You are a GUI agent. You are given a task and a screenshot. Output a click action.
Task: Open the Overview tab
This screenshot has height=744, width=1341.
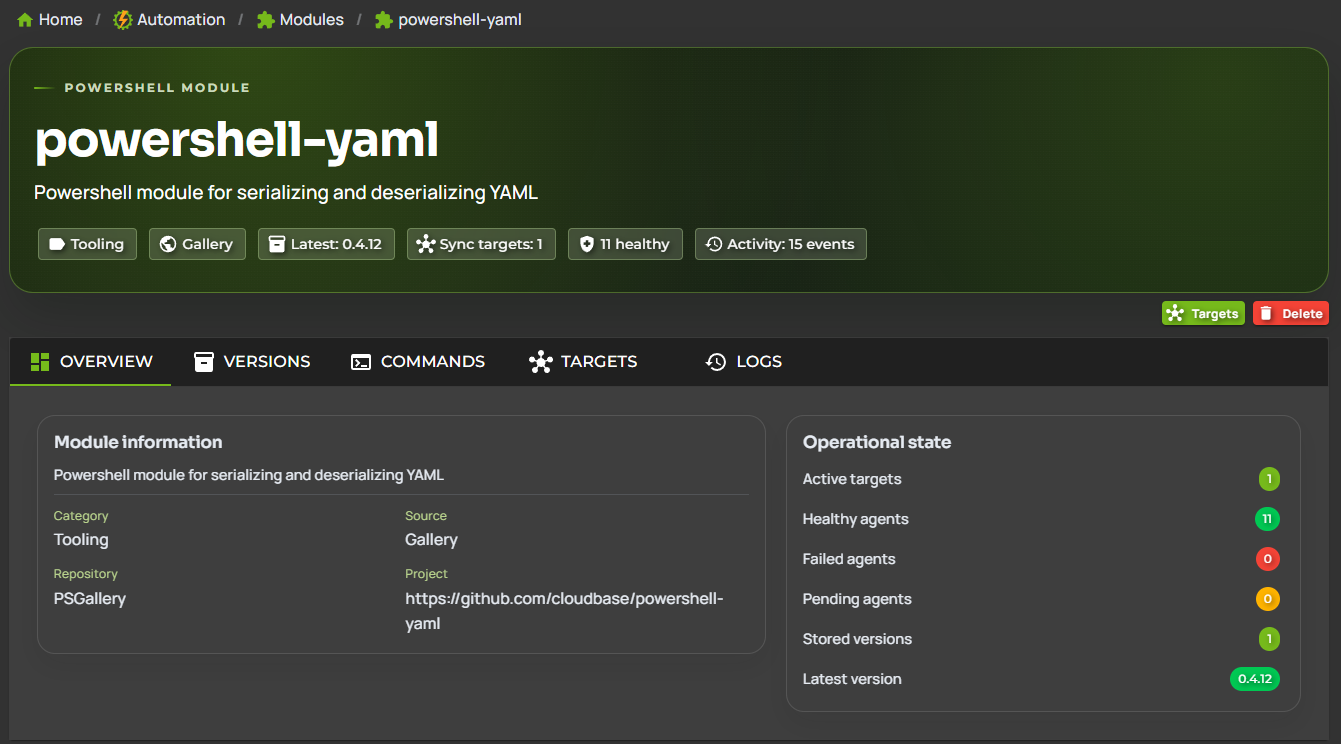tap(91, 362)
